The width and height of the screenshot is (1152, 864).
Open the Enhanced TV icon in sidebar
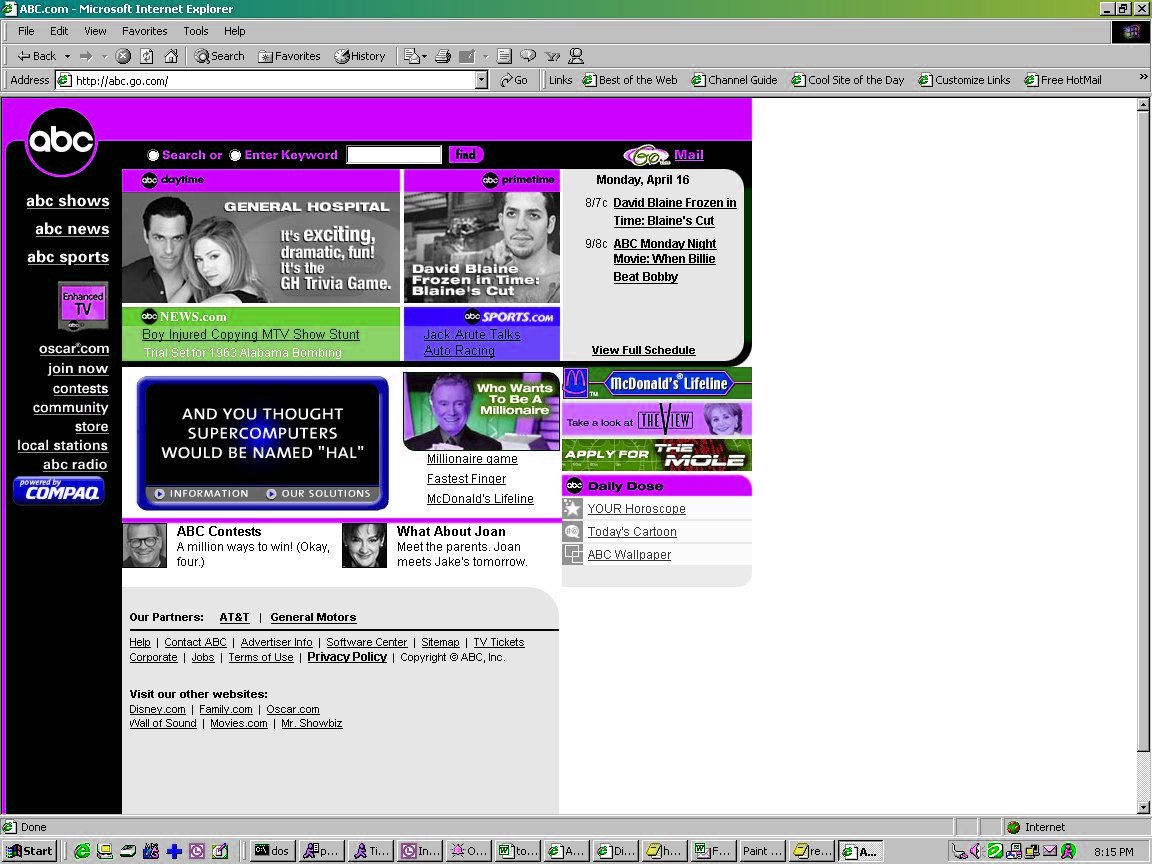click(x=83, y=306)
